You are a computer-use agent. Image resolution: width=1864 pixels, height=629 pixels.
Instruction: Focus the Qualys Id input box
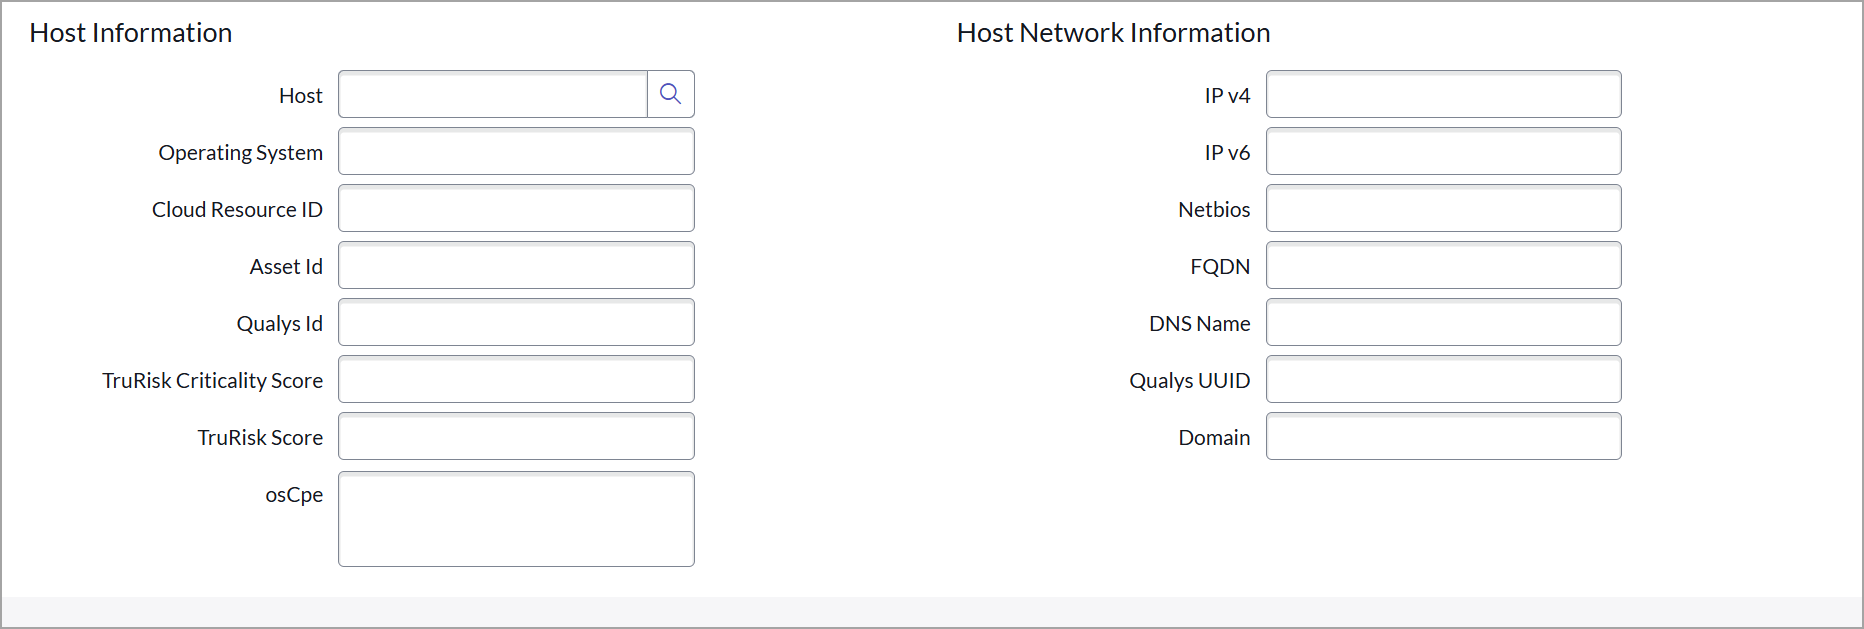pyautogui.click(x=516, y=322)
